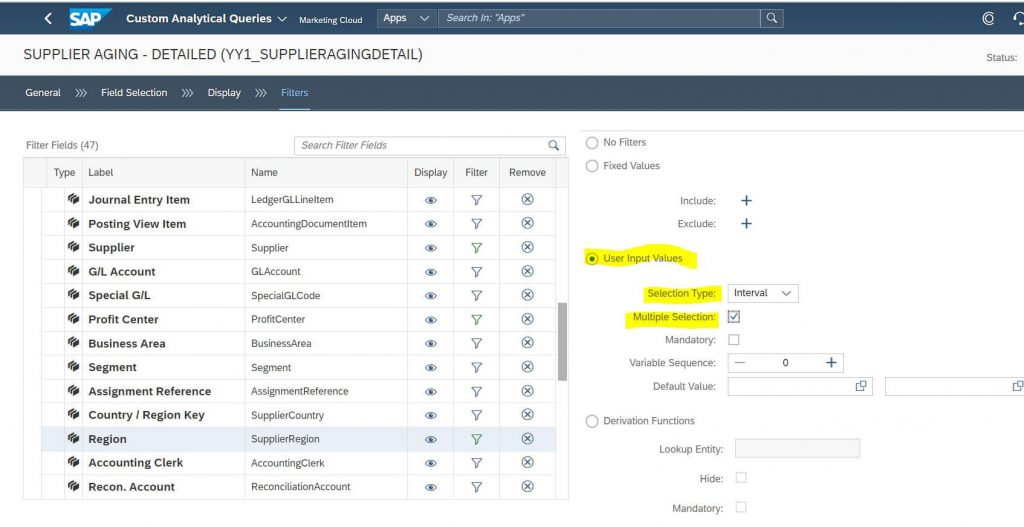Go back using the header back arrow
This screenshot has width=1024, height=527.
tap(48, 18)
